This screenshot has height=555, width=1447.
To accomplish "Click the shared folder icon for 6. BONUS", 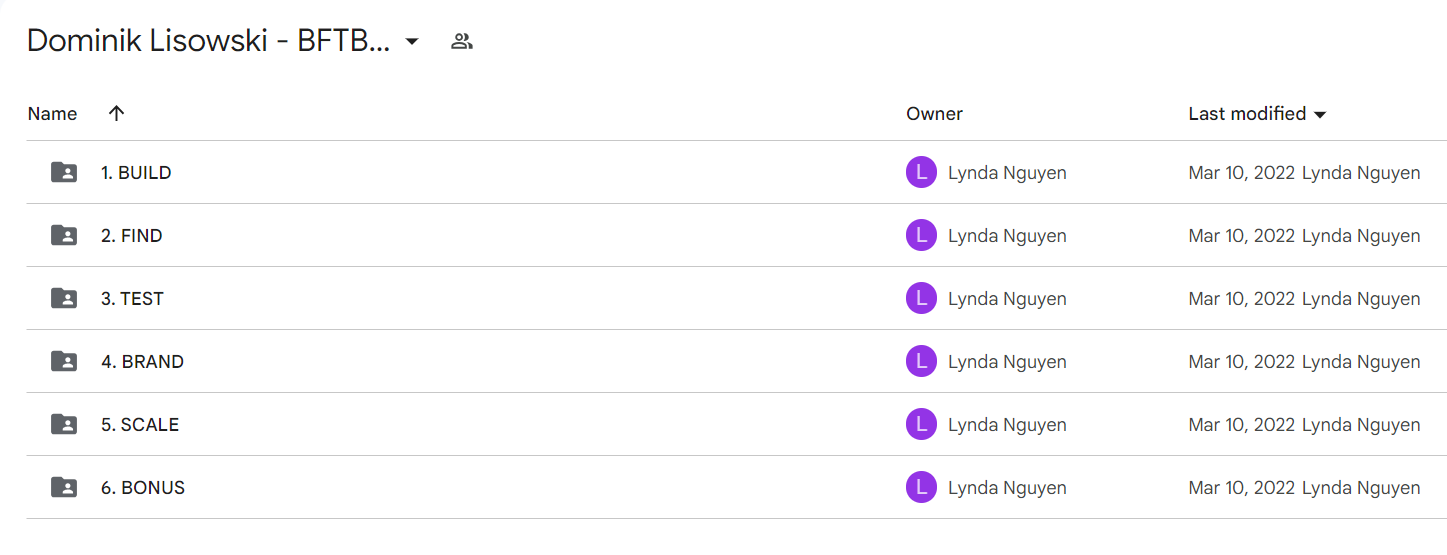I will 64,487.
